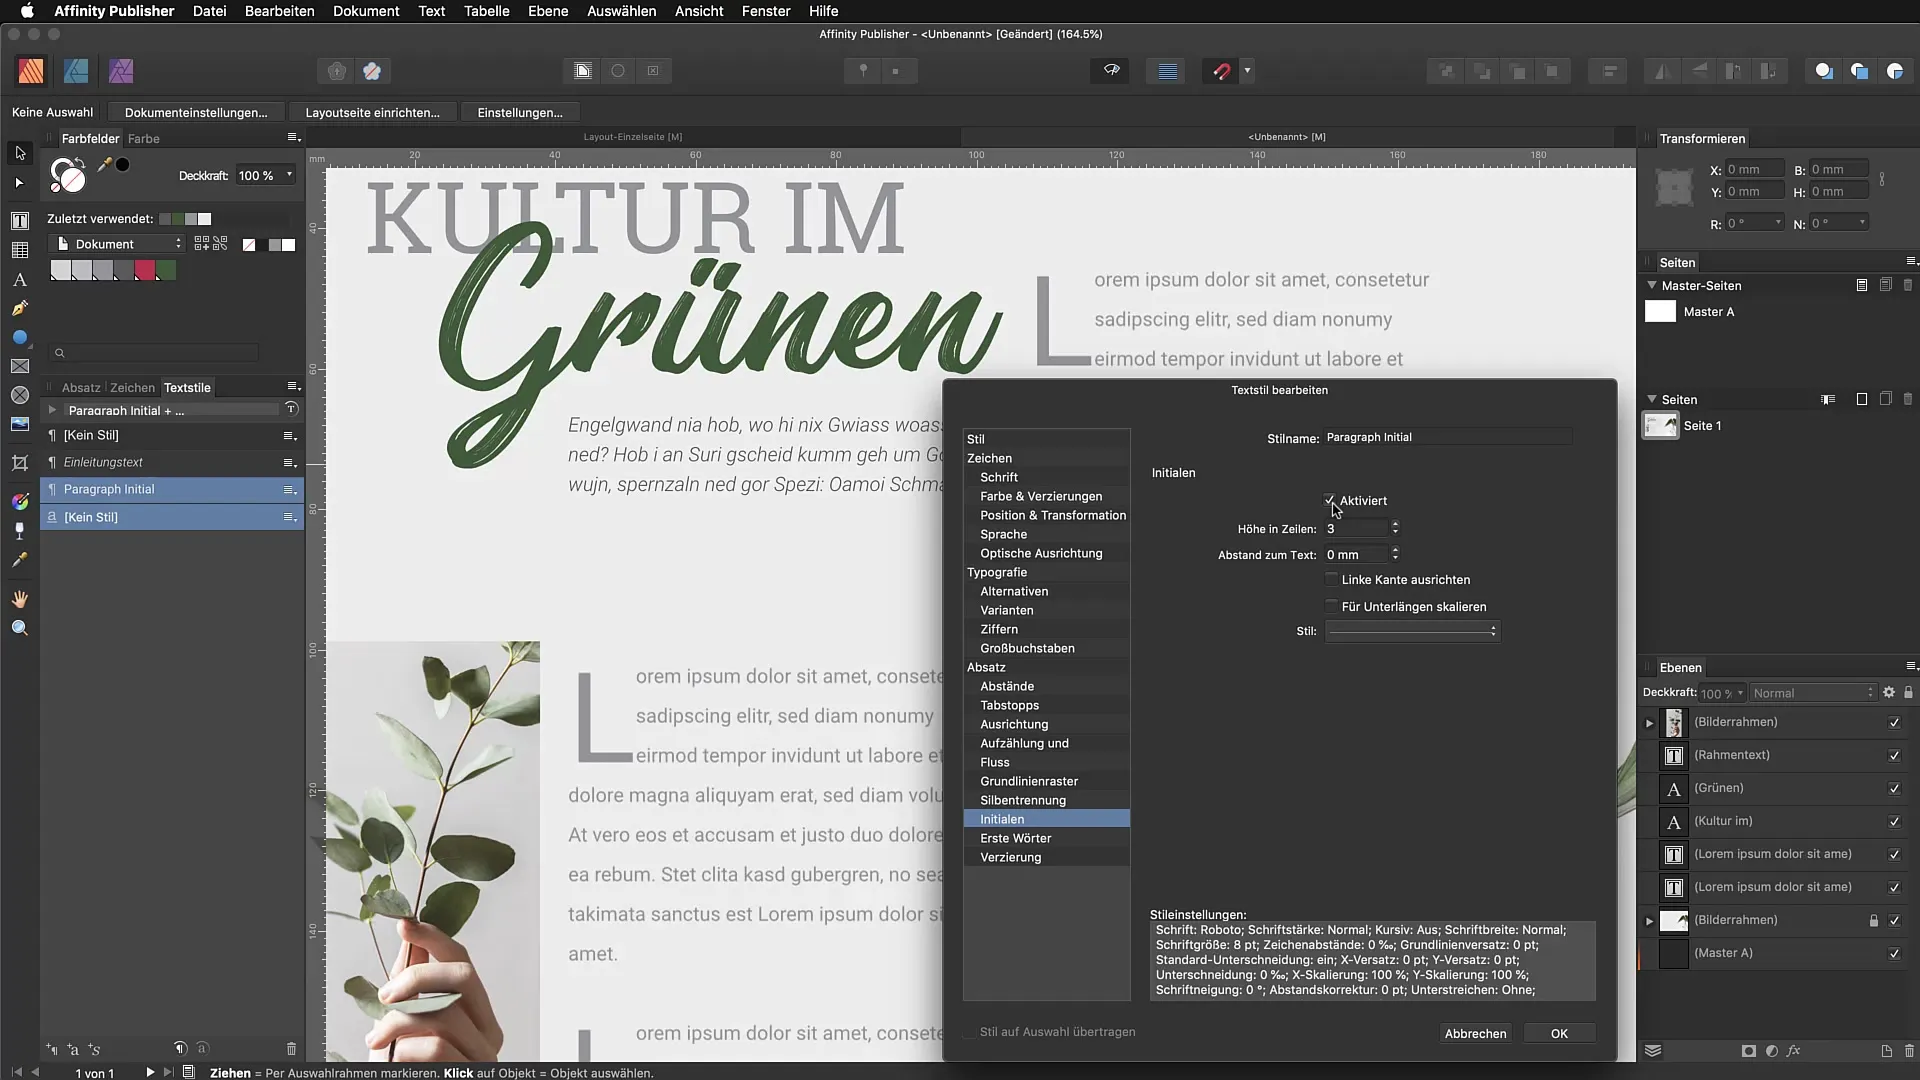Switch to the Zeichen tab
The width and height of the screenshot is (1920, 1080).
[x=132, y=387]
